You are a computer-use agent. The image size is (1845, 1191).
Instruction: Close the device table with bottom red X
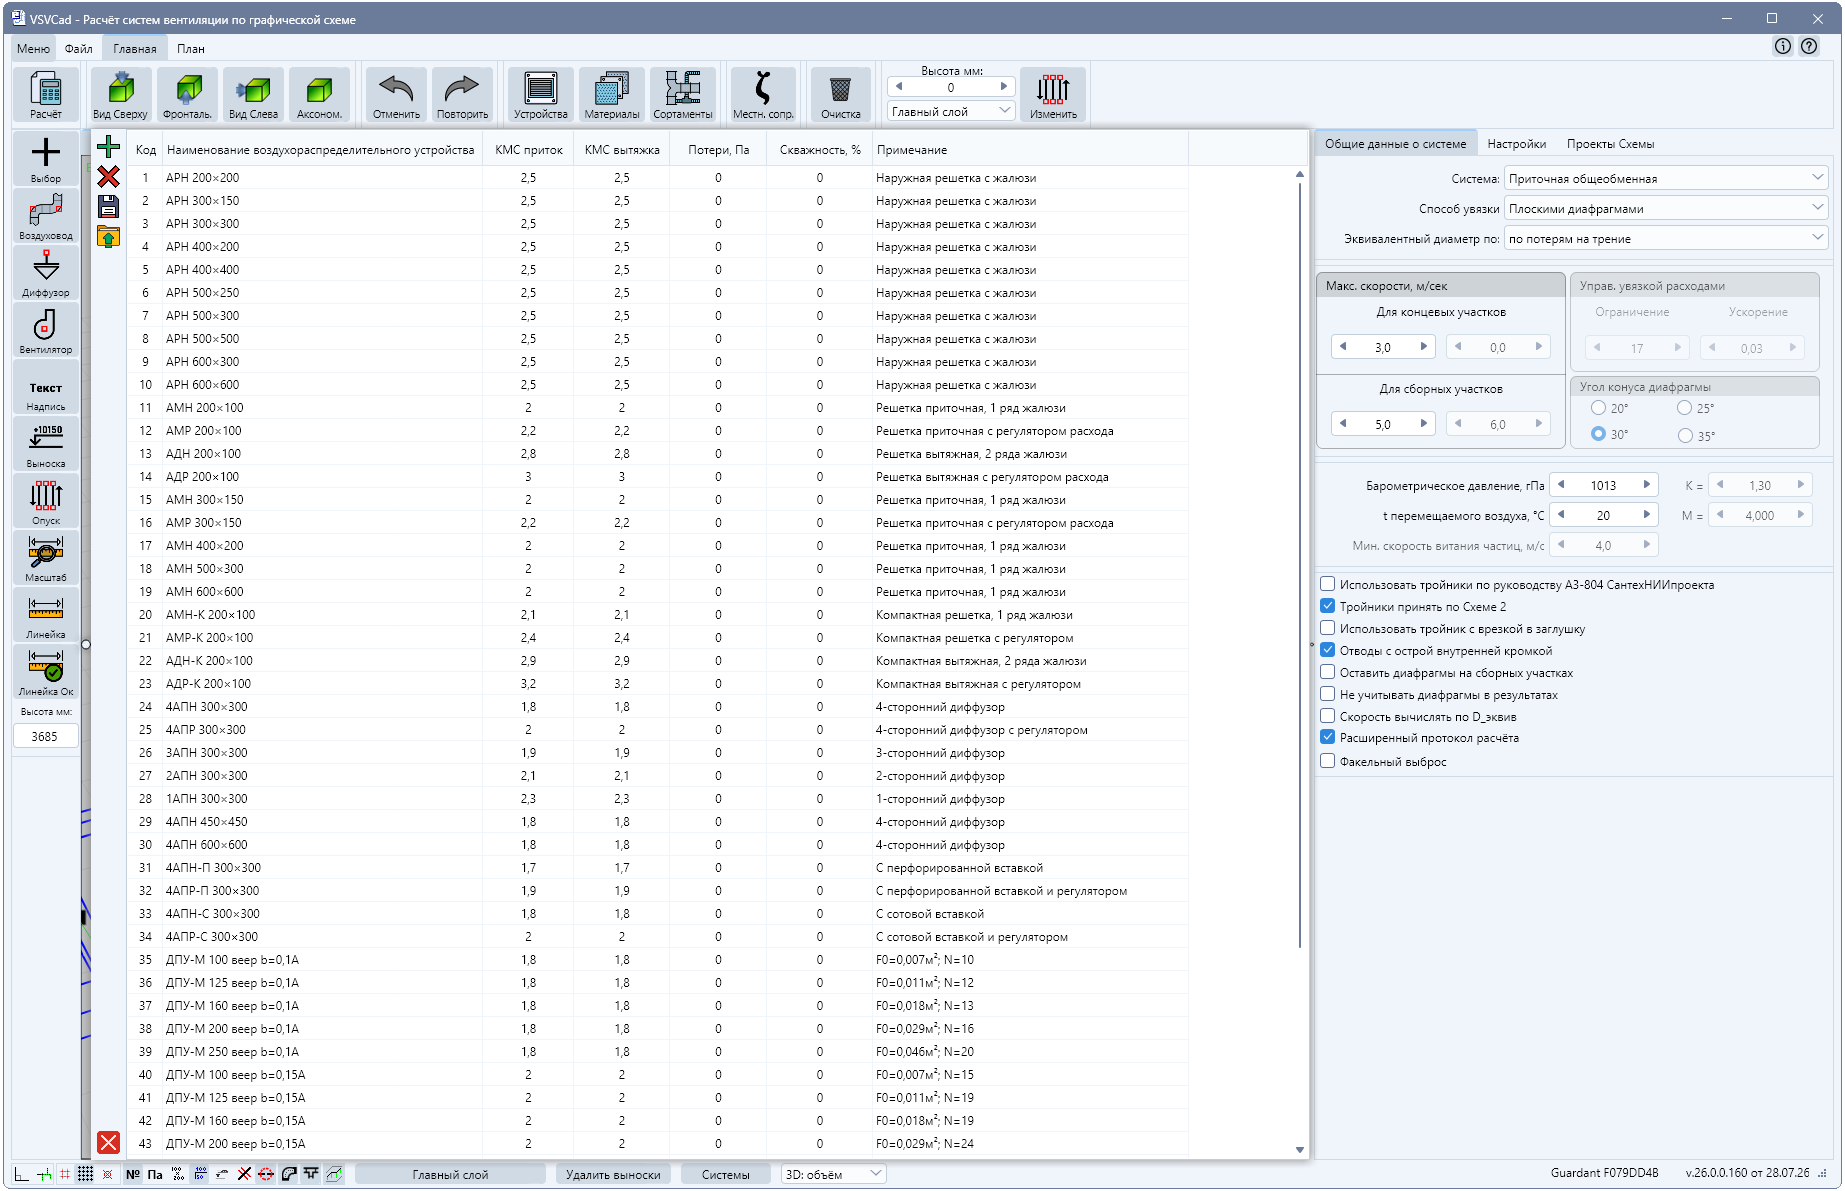coord(109,1142)
